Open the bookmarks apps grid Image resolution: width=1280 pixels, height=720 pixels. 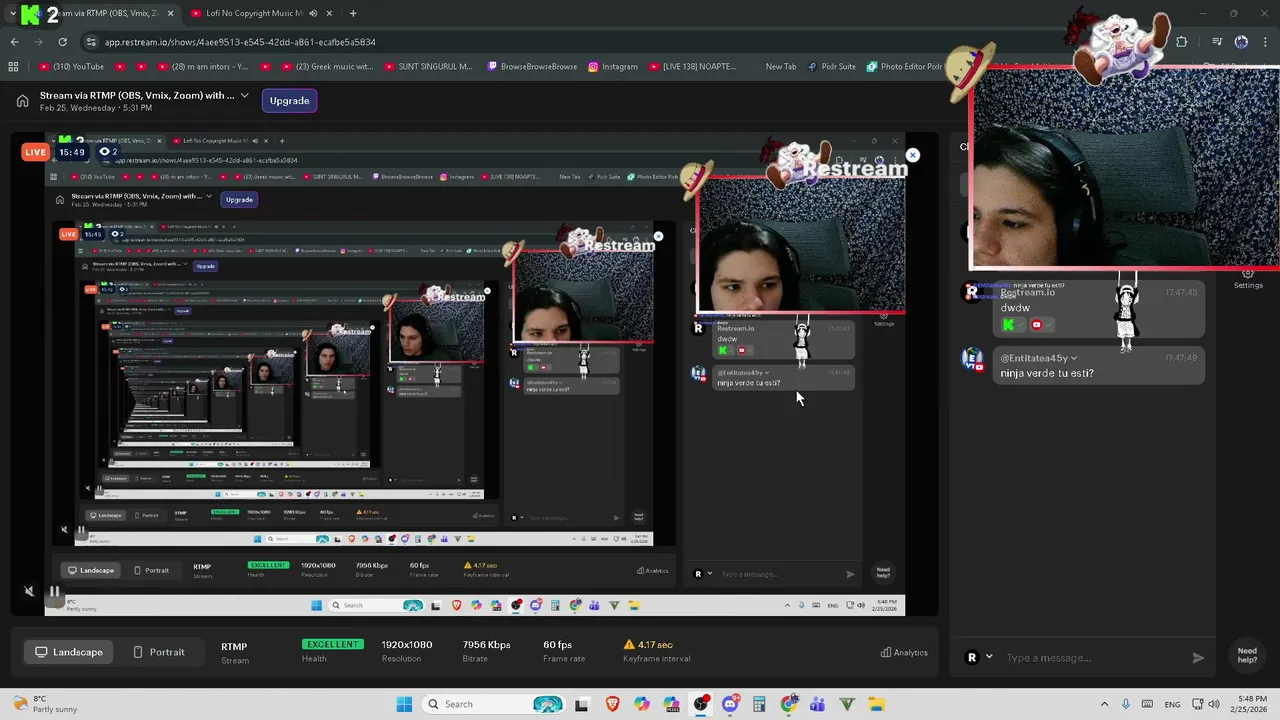(x=13, y=67)
